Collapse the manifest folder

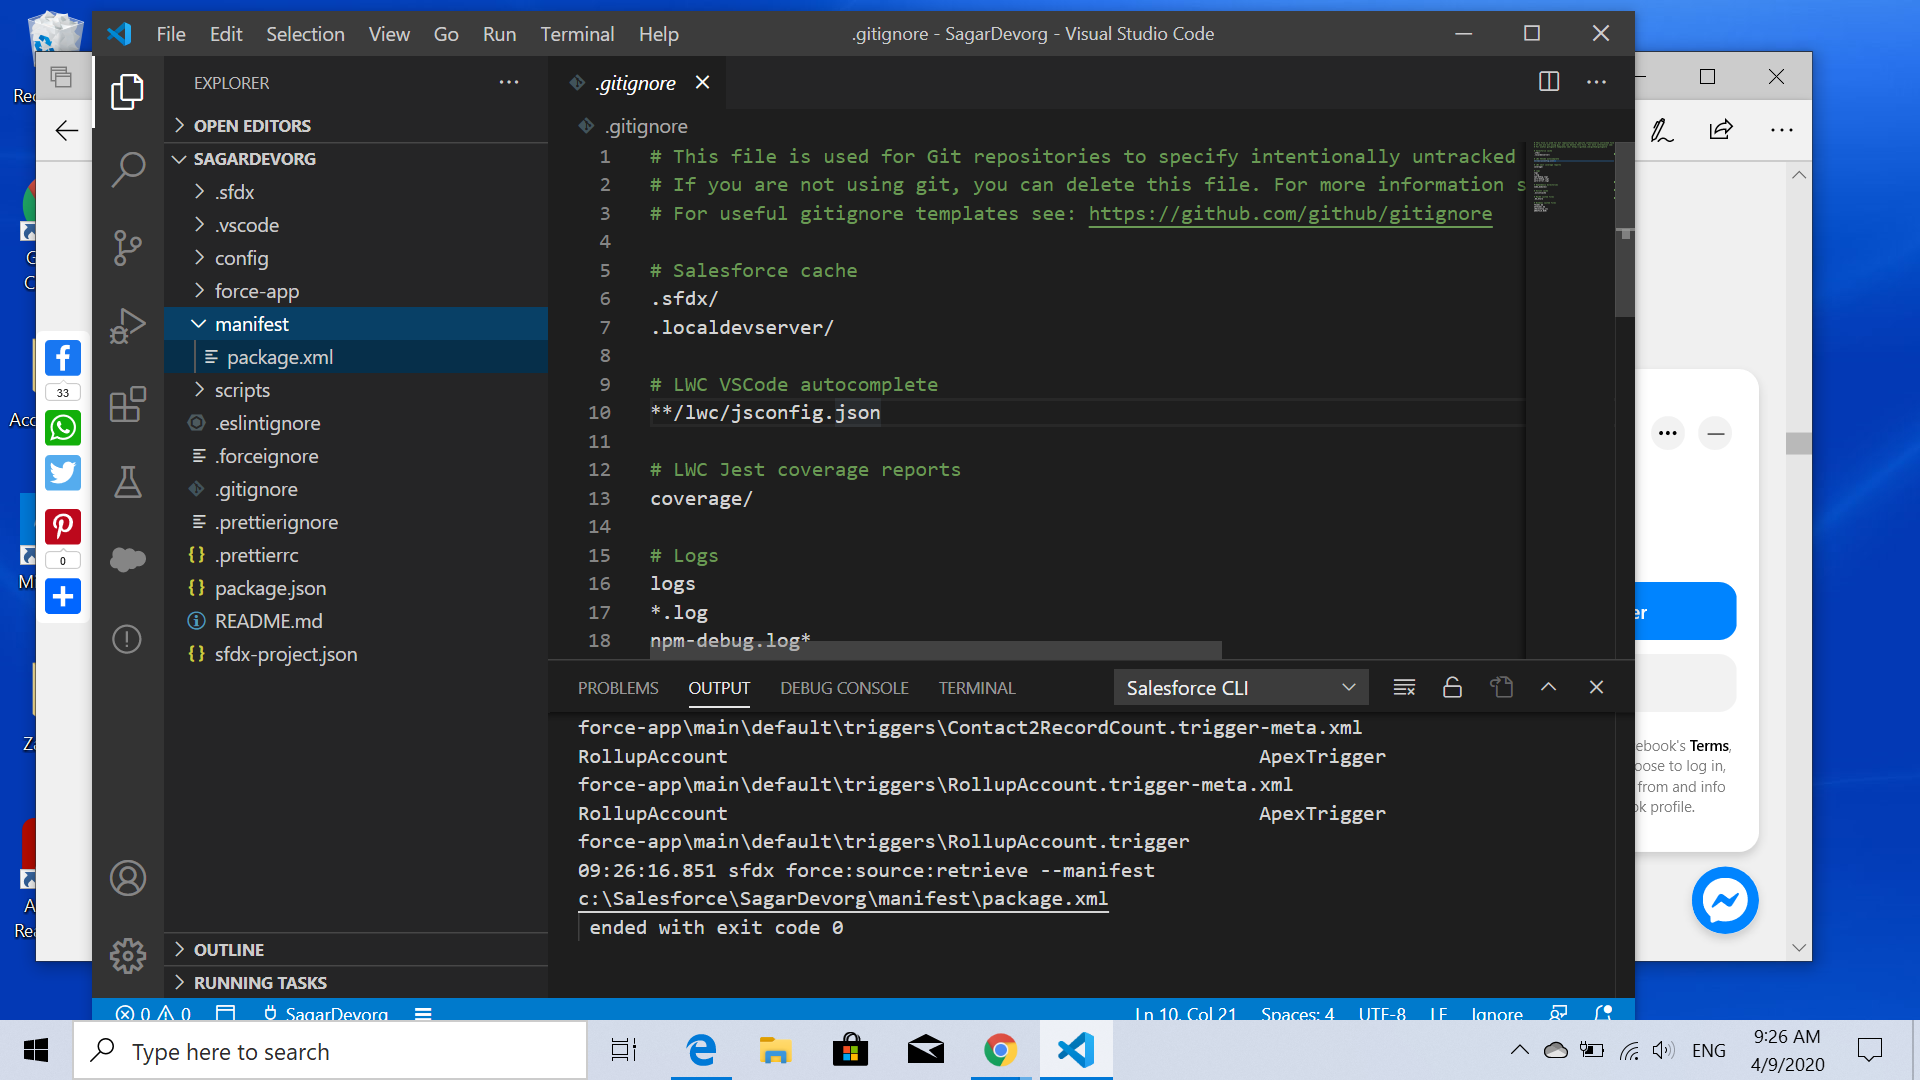(356, 324)
